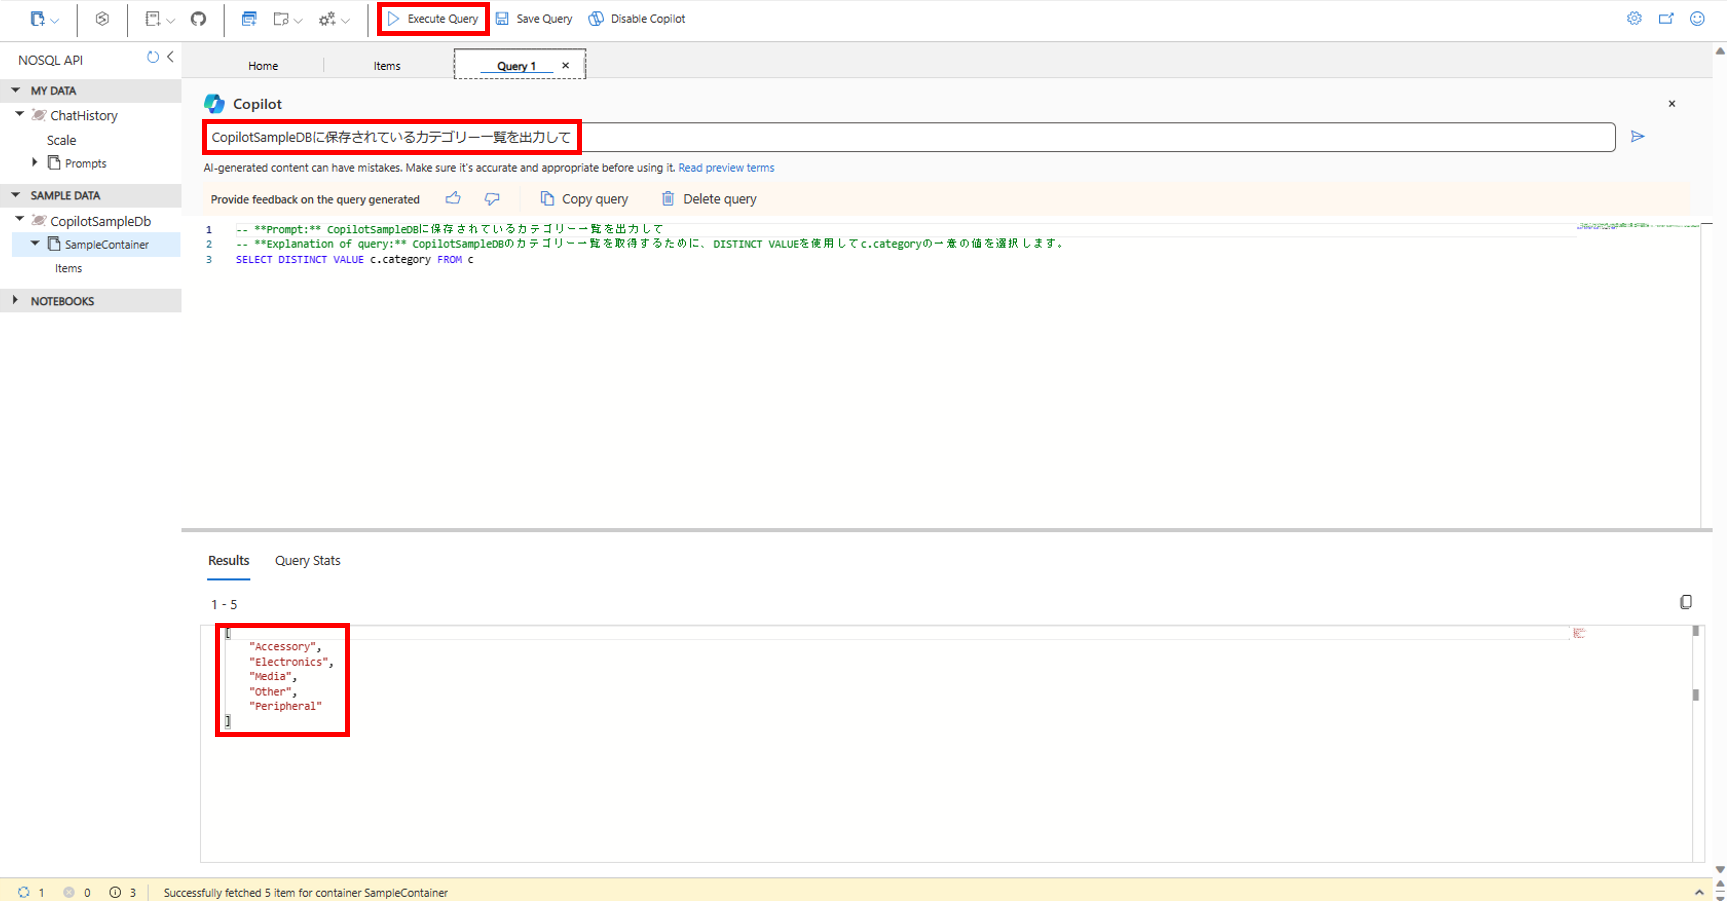The height and width of the screenshot is (901, 1727).
Task: Switch to the Items tab
Action: tap(387, 66)
